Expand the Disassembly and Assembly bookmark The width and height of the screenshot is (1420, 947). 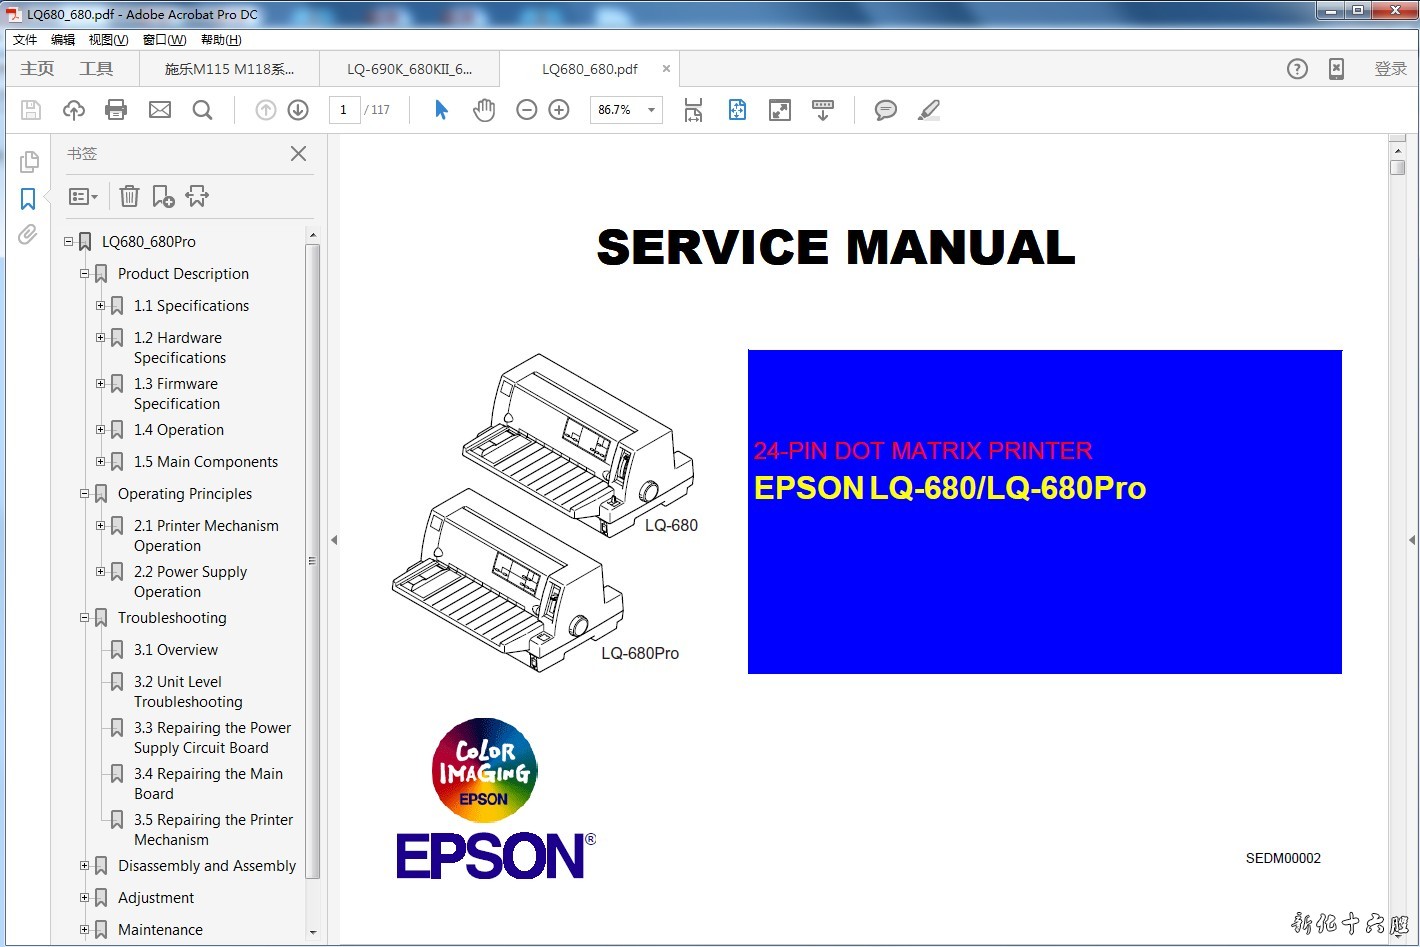pos(84,866)
